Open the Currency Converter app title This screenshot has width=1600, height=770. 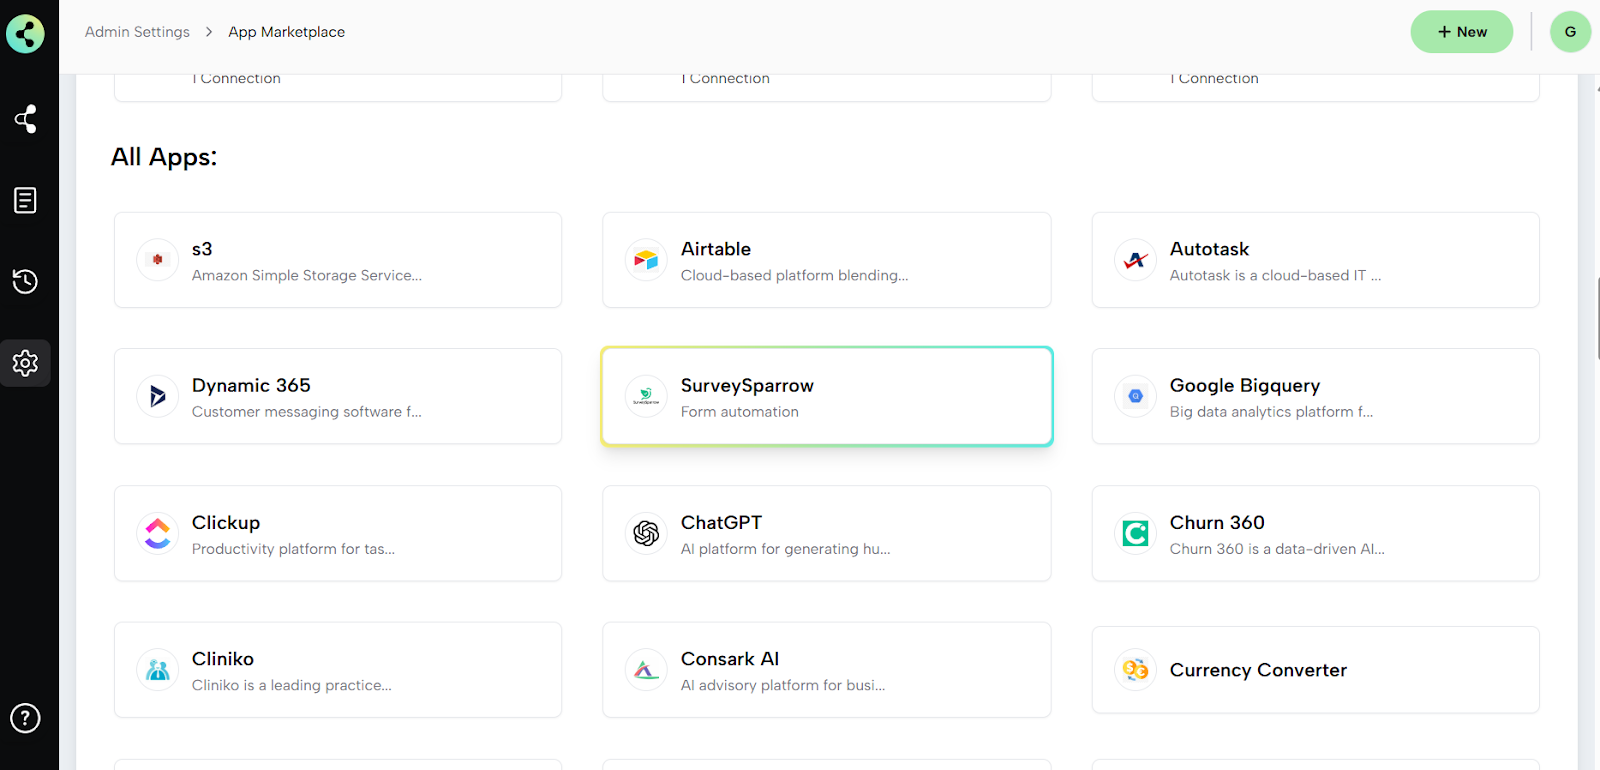(1258, 670)
